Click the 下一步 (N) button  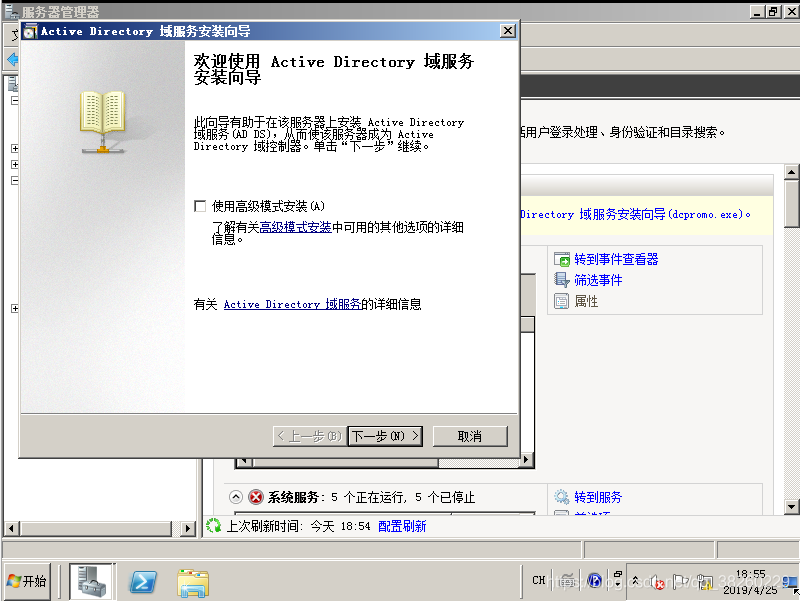(385, 436)
